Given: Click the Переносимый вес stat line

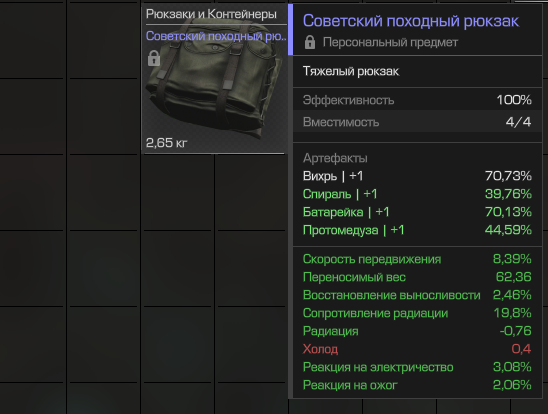Looking at the screenshot, I should (x=417, y=277).
